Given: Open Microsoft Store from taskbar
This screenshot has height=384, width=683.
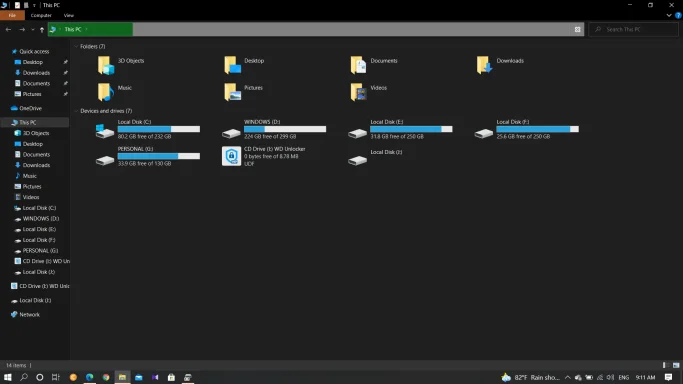Looking at the screenshot, I should [171, 377].
